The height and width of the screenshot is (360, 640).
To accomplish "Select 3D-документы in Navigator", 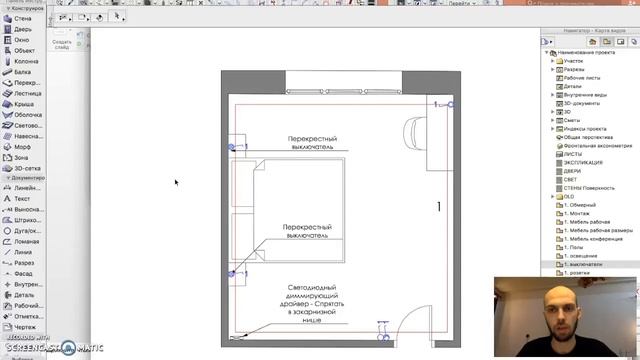I will [578, 104].
